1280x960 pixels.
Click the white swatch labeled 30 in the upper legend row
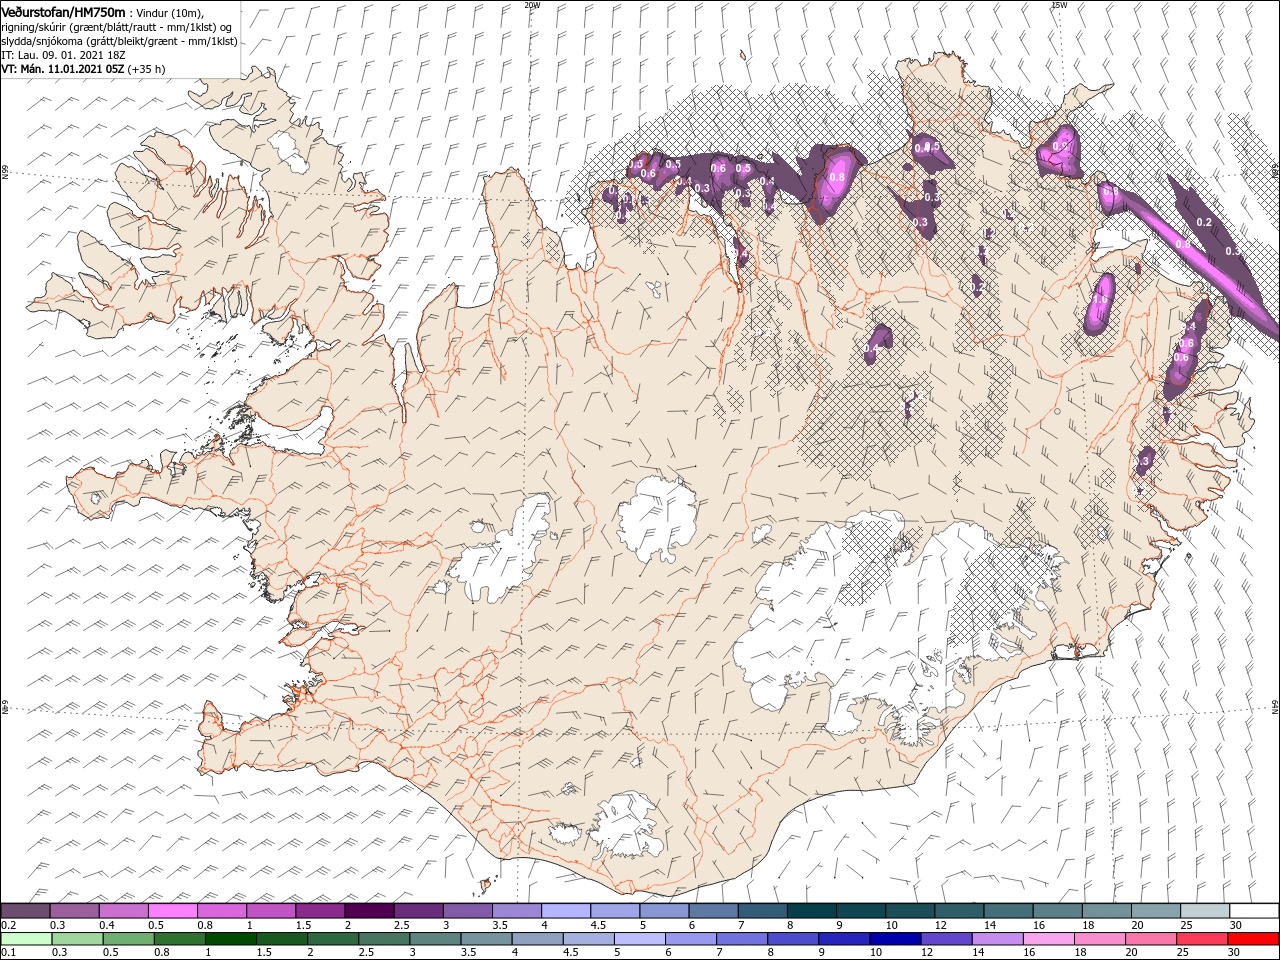point(1253,911)
